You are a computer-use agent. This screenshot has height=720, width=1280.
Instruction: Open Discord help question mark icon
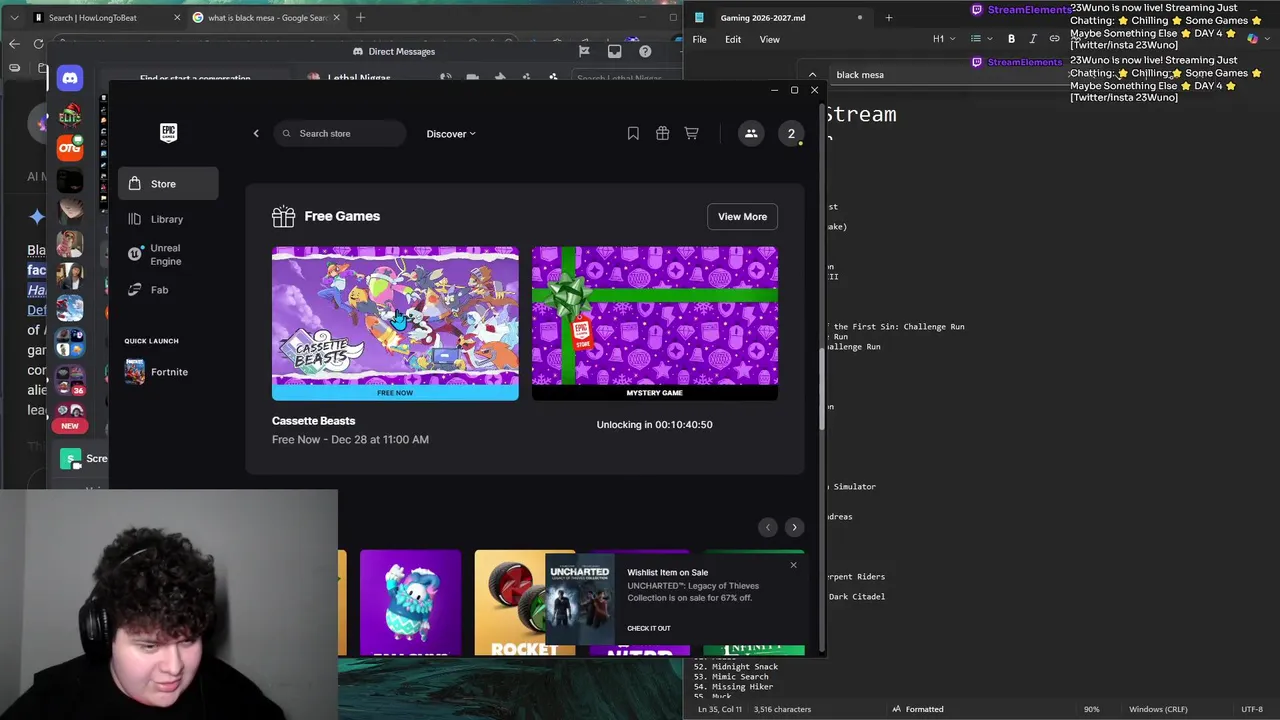tap(645, 51)
